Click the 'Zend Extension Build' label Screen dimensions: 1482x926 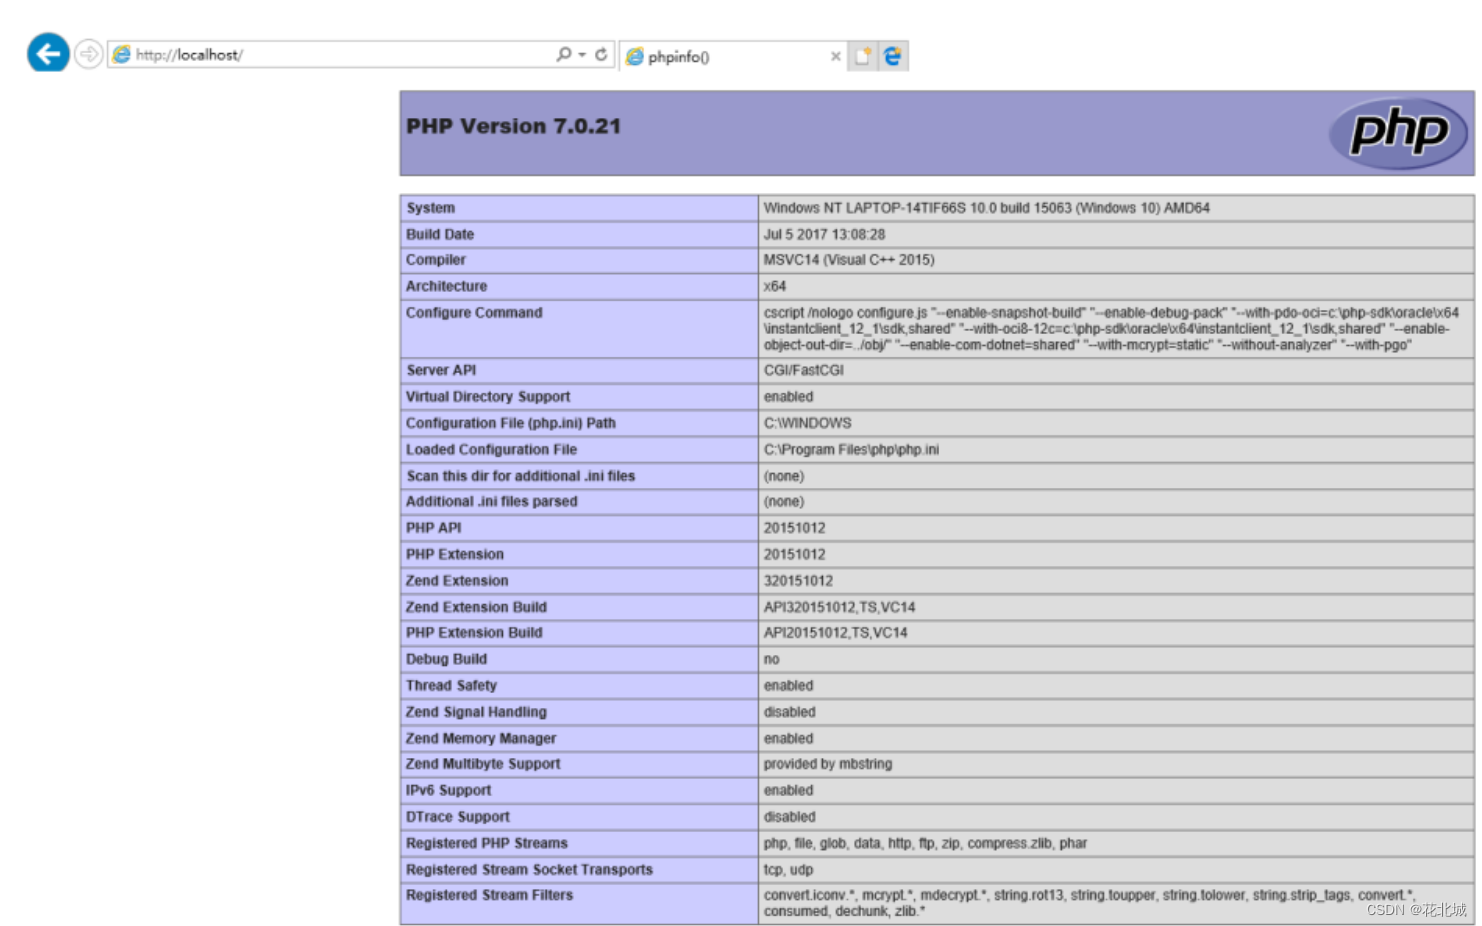click(476, 607)
